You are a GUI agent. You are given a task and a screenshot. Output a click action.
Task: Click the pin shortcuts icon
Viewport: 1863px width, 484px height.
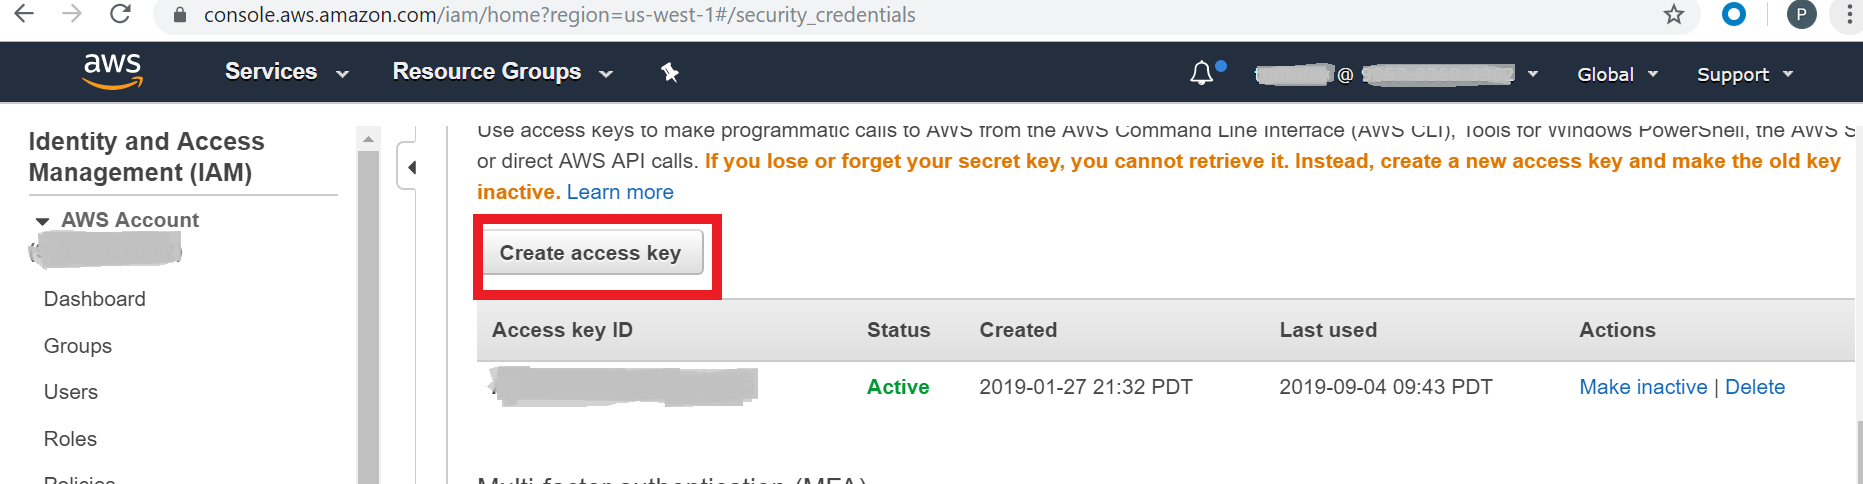click(x=670, y=72)
